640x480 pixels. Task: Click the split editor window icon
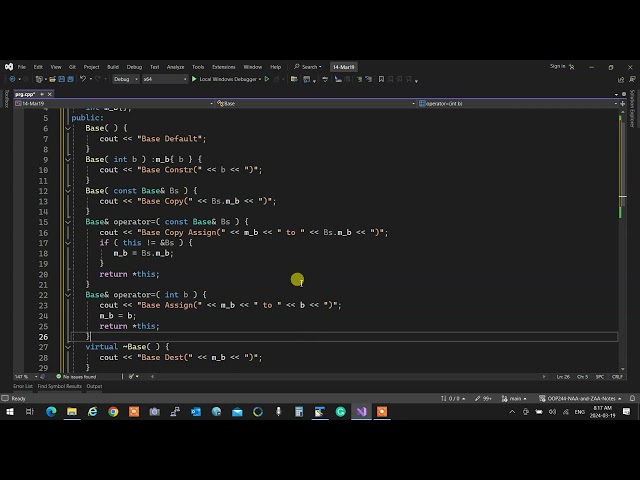pyautogui.click(x=622, y=104)
